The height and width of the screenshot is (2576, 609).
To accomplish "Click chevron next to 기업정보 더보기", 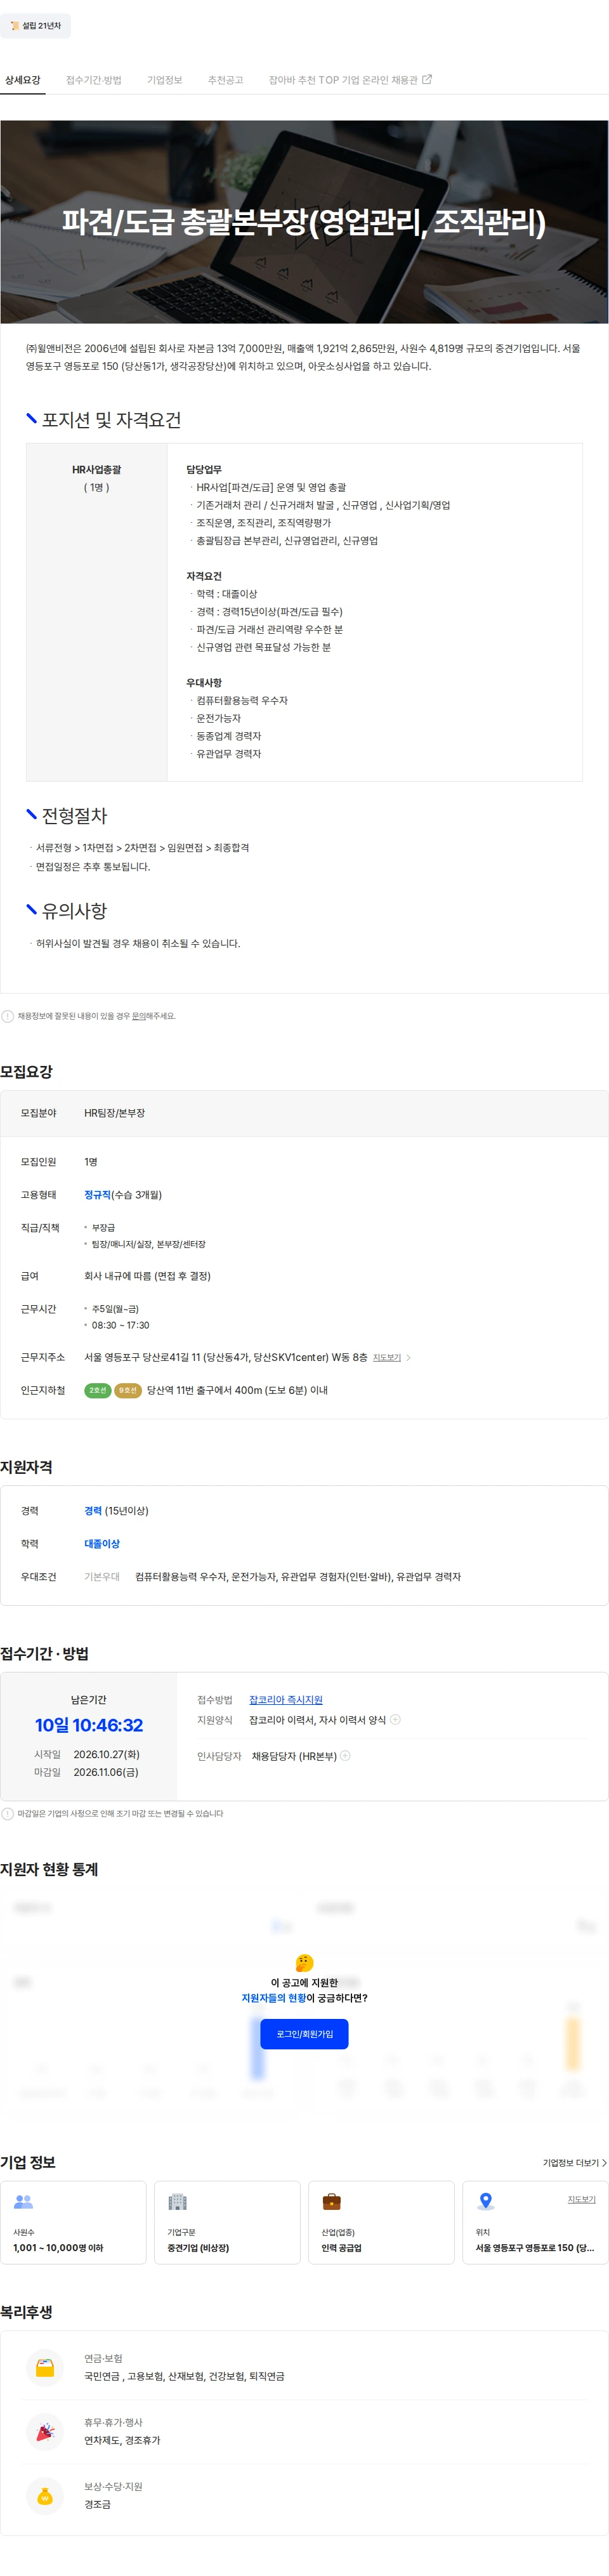I will click(604, 2163).
